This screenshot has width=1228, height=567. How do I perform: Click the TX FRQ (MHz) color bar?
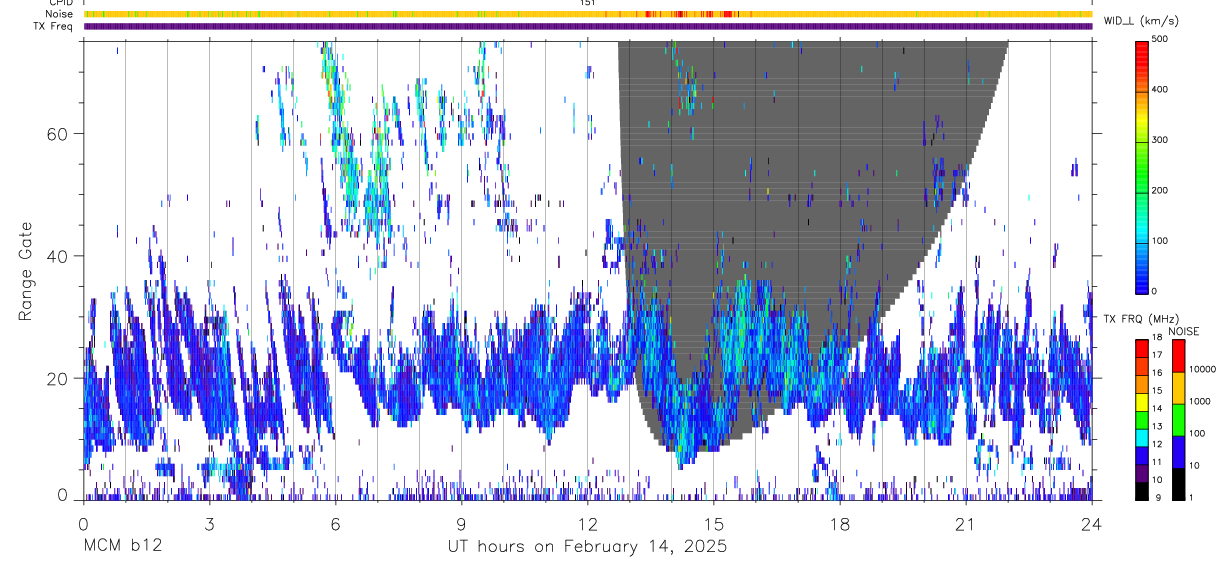click(x=1142, y=419)
